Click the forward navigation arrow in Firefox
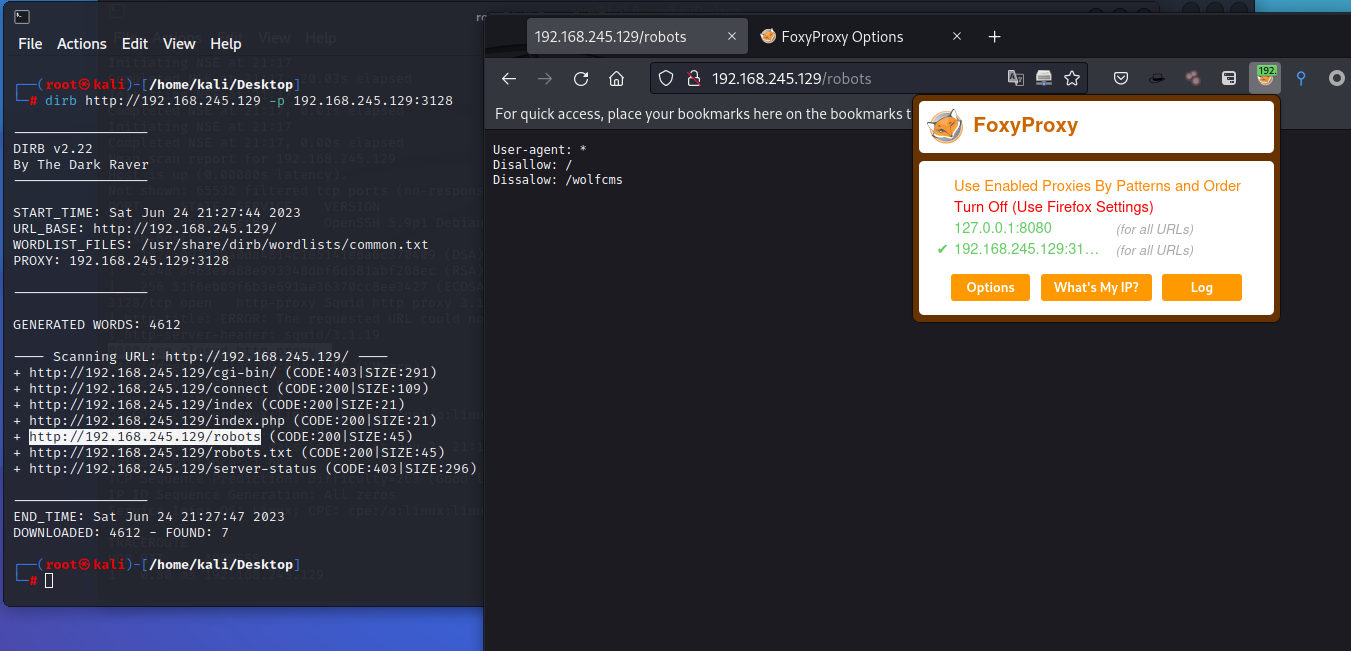 pos(545,78)
